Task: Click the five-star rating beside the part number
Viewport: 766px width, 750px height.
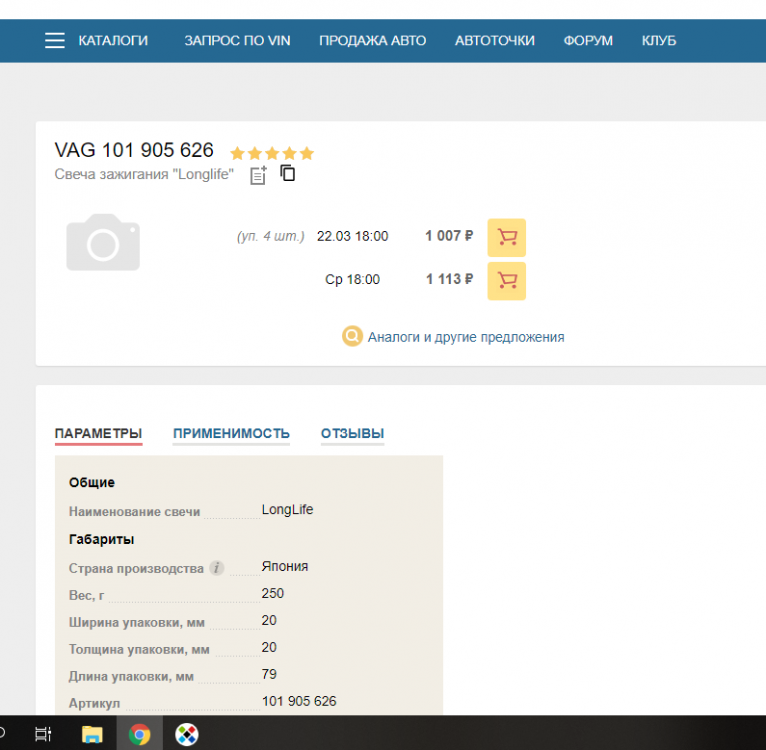Action: pos(272,153)
